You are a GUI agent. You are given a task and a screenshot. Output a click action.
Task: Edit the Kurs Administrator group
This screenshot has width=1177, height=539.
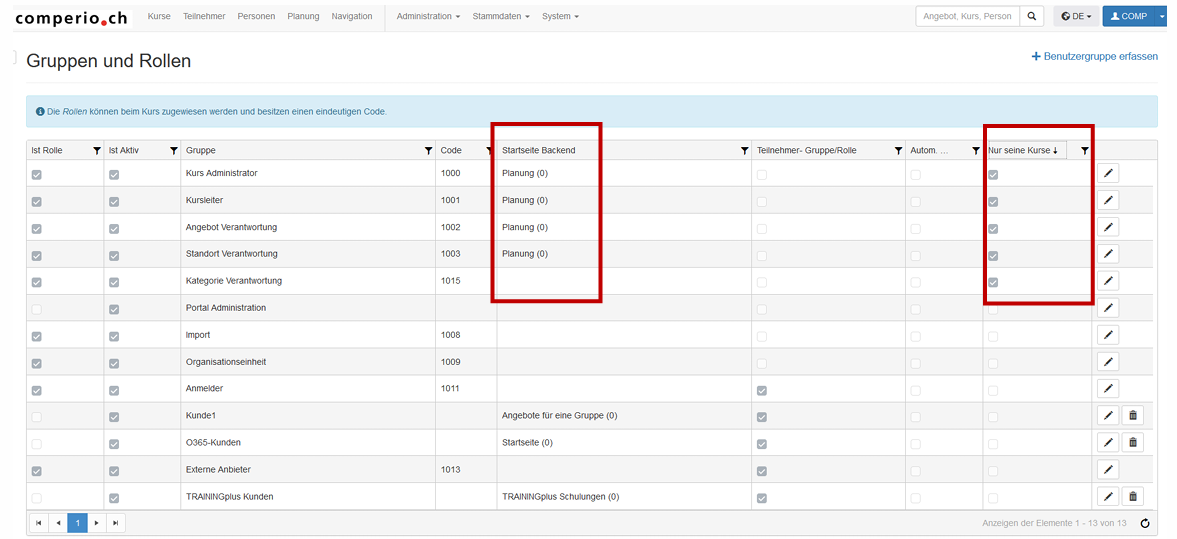pos(1107,173)
